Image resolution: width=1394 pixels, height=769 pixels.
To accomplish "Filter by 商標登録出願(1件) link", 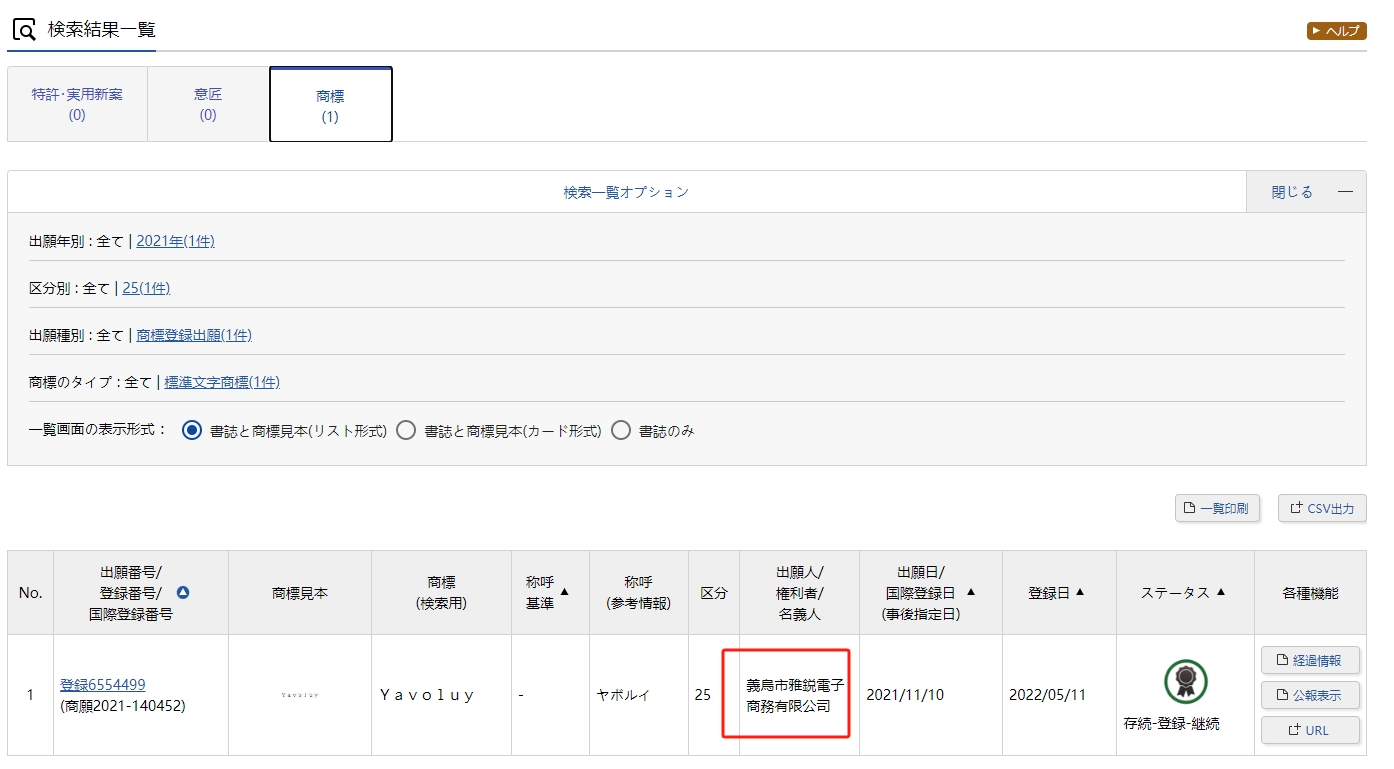I will pos(194,335).
